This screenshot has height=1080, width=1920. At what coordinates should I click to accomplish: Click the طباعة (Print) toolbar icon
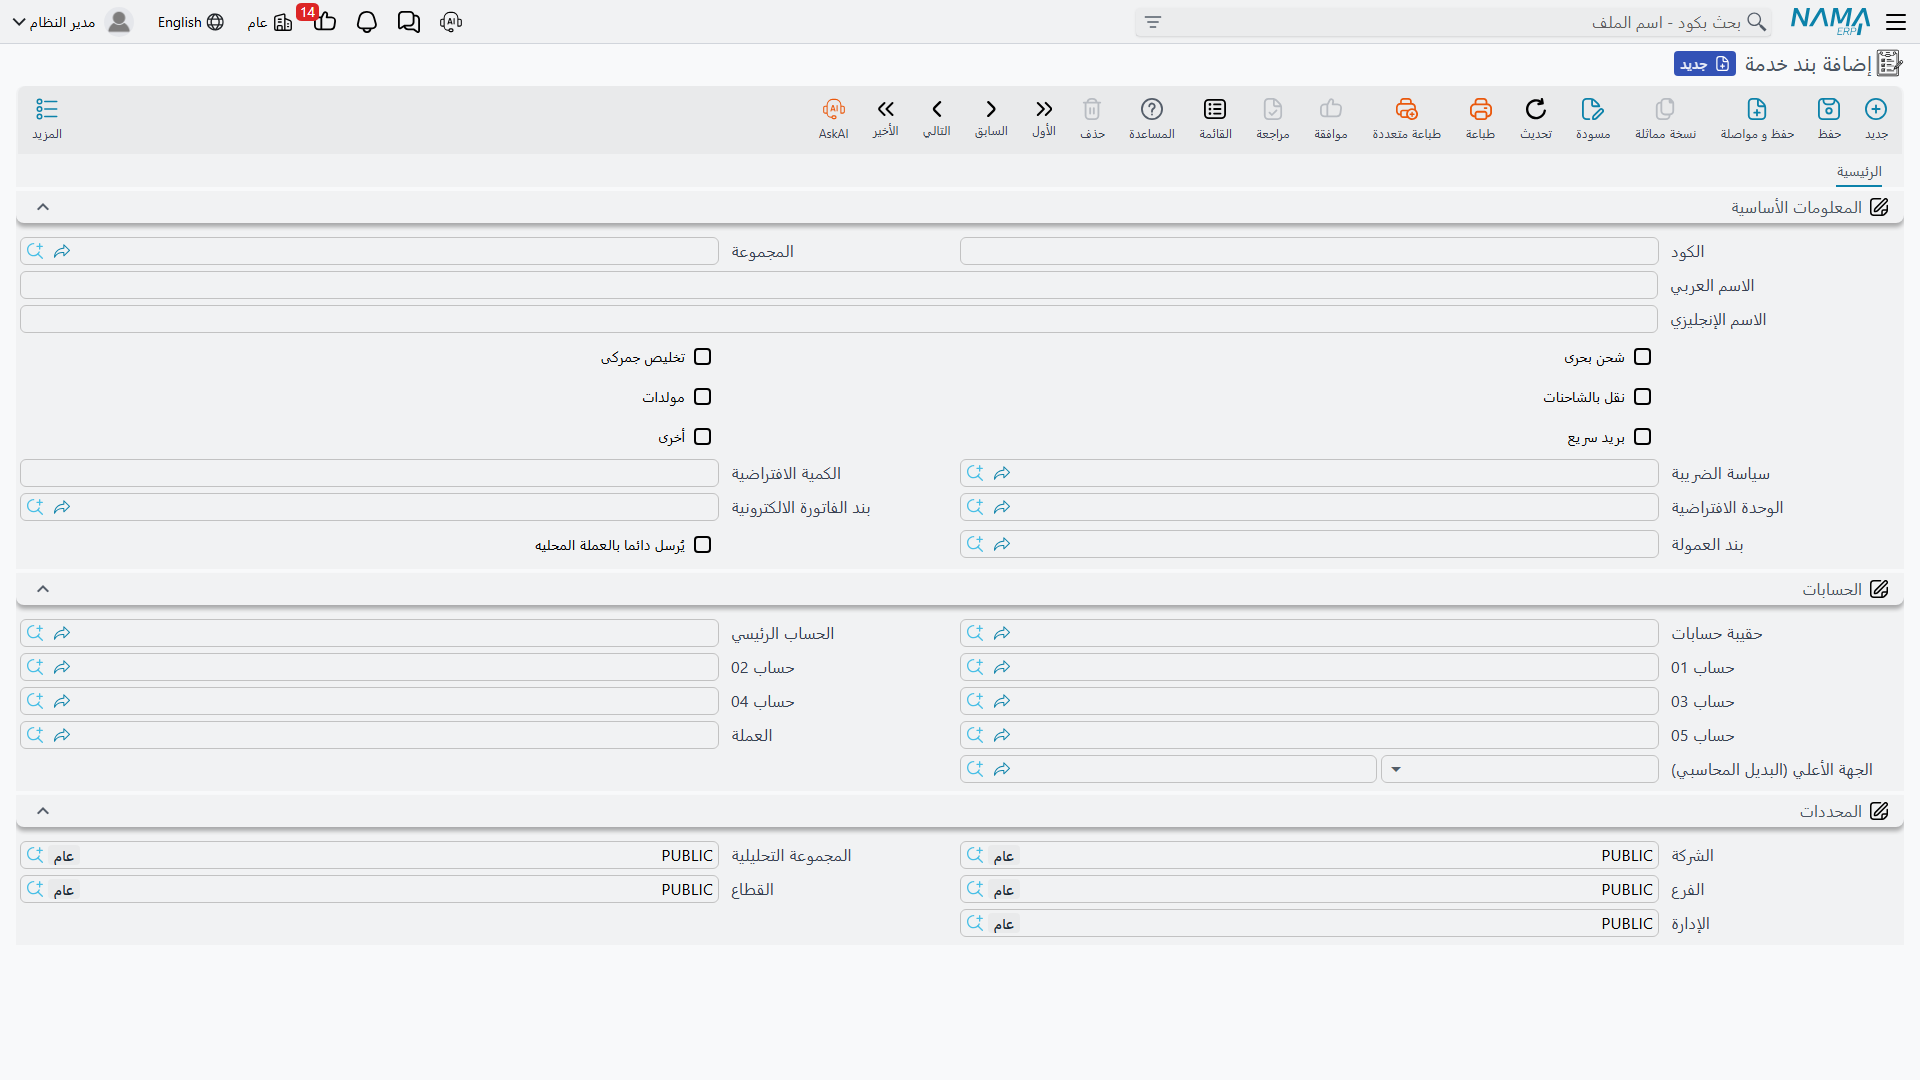(1480, 109)
